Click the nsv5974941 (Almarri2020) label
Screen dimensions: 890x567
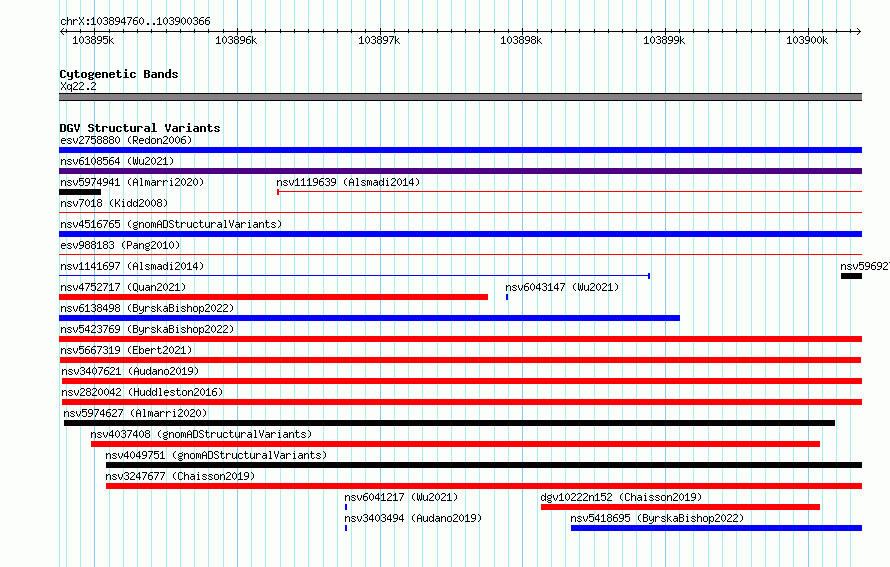pyautogui.click(x=132, y=182)
